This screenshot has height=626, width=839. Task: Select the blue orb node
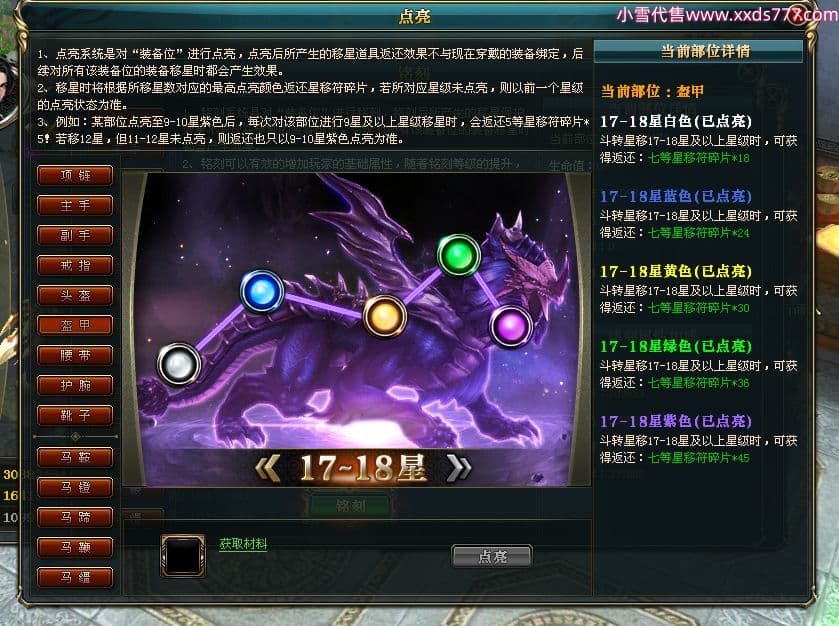[x=262, y=292]
